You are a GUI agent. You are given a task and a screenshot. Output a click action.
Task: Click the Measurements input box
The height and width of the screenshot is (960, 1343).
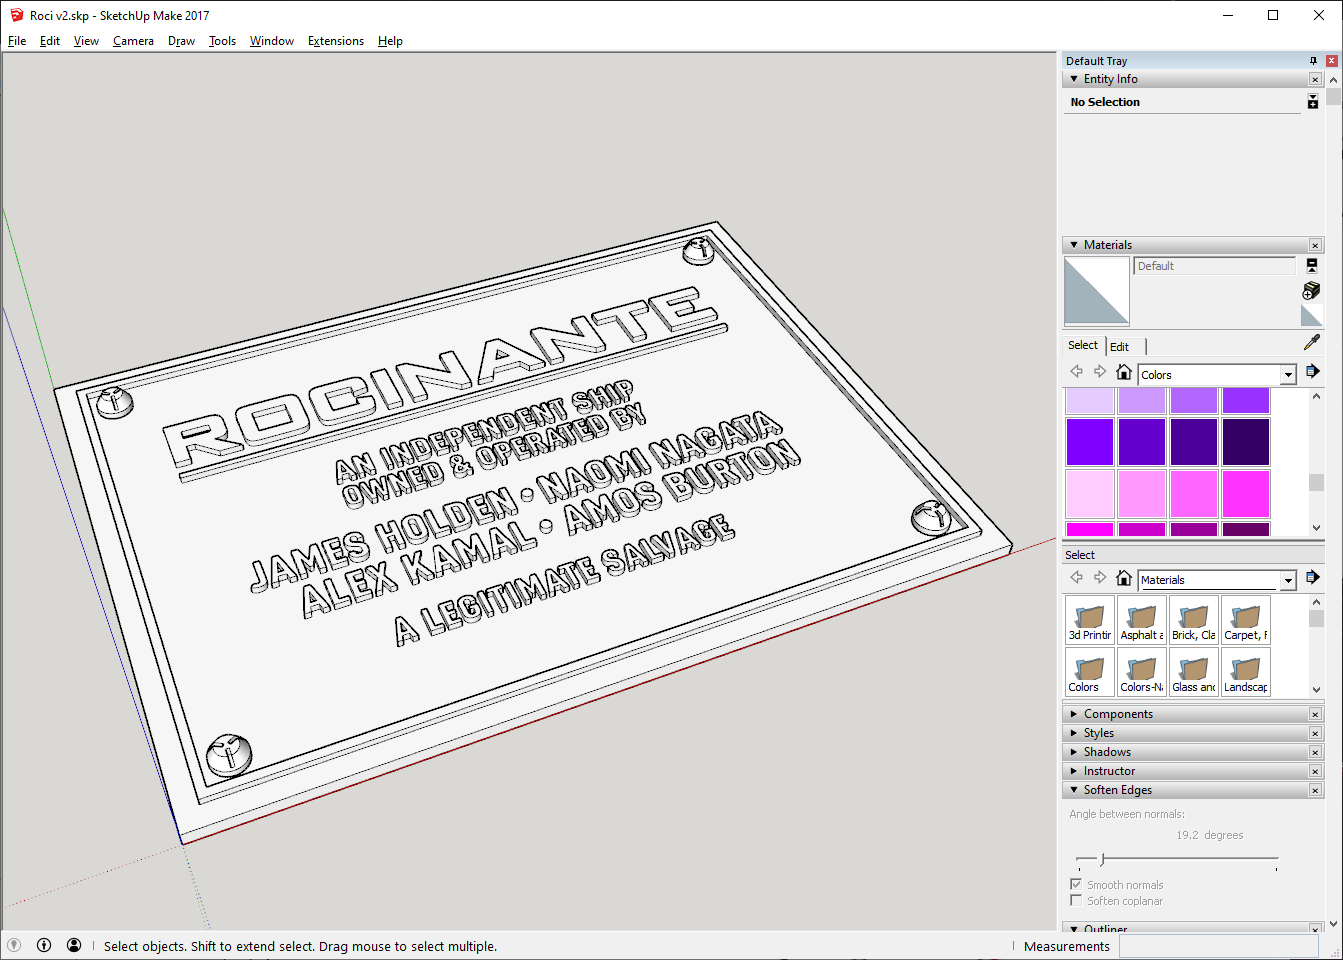point(1218,946)
